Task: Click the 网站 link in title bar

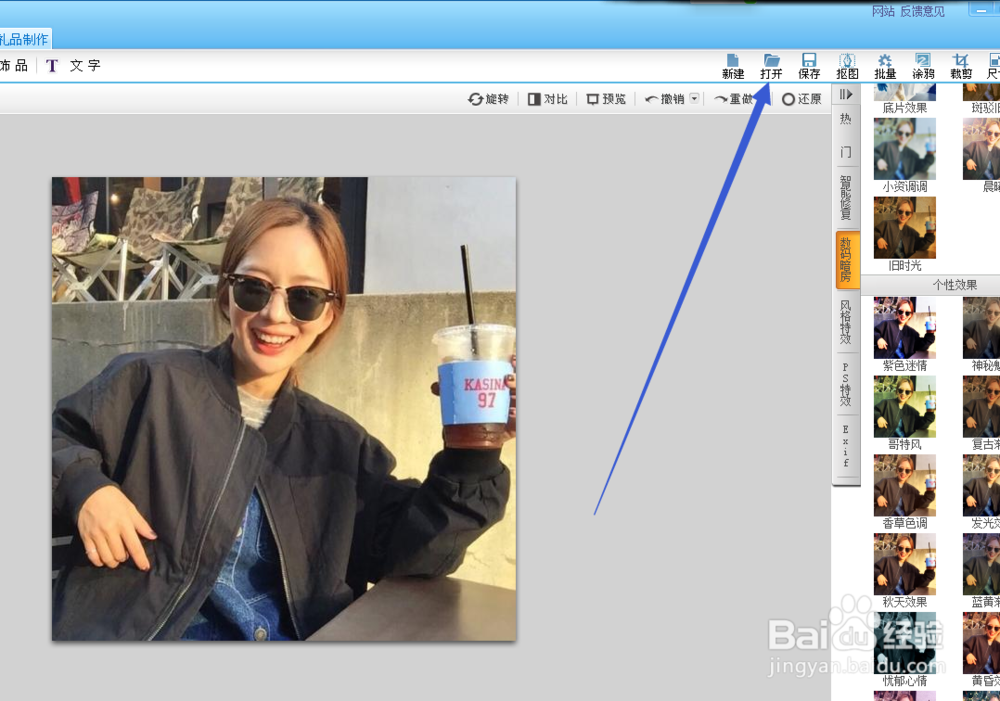Action: 883,11
